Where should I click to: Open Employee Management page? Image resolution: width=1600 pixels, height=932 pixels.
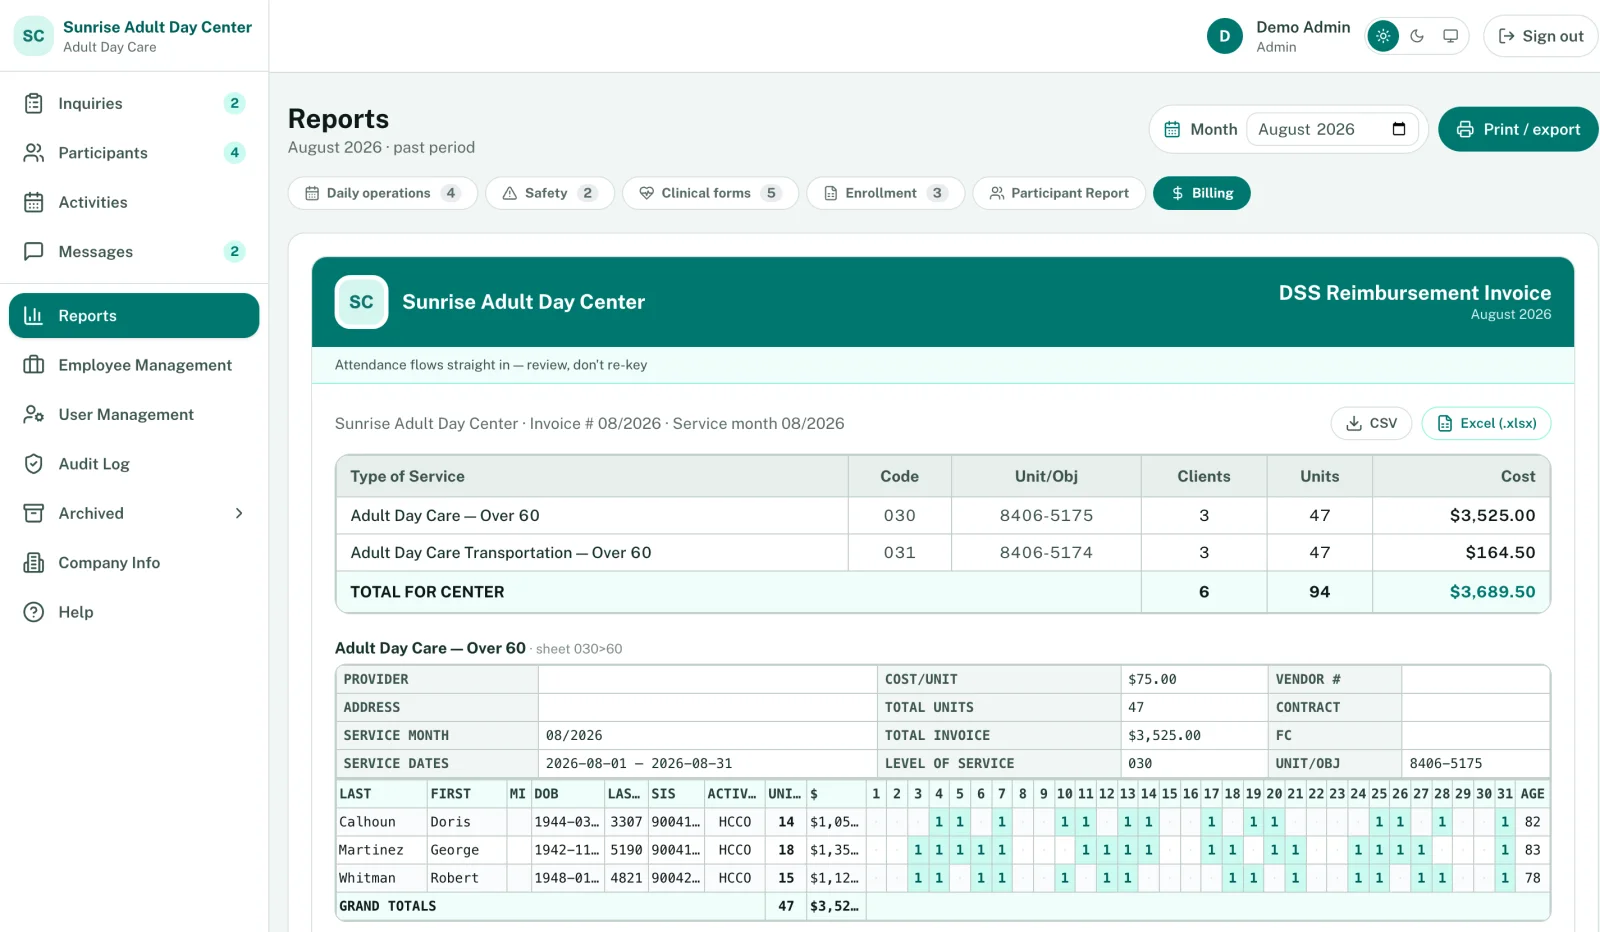point(134,365)
